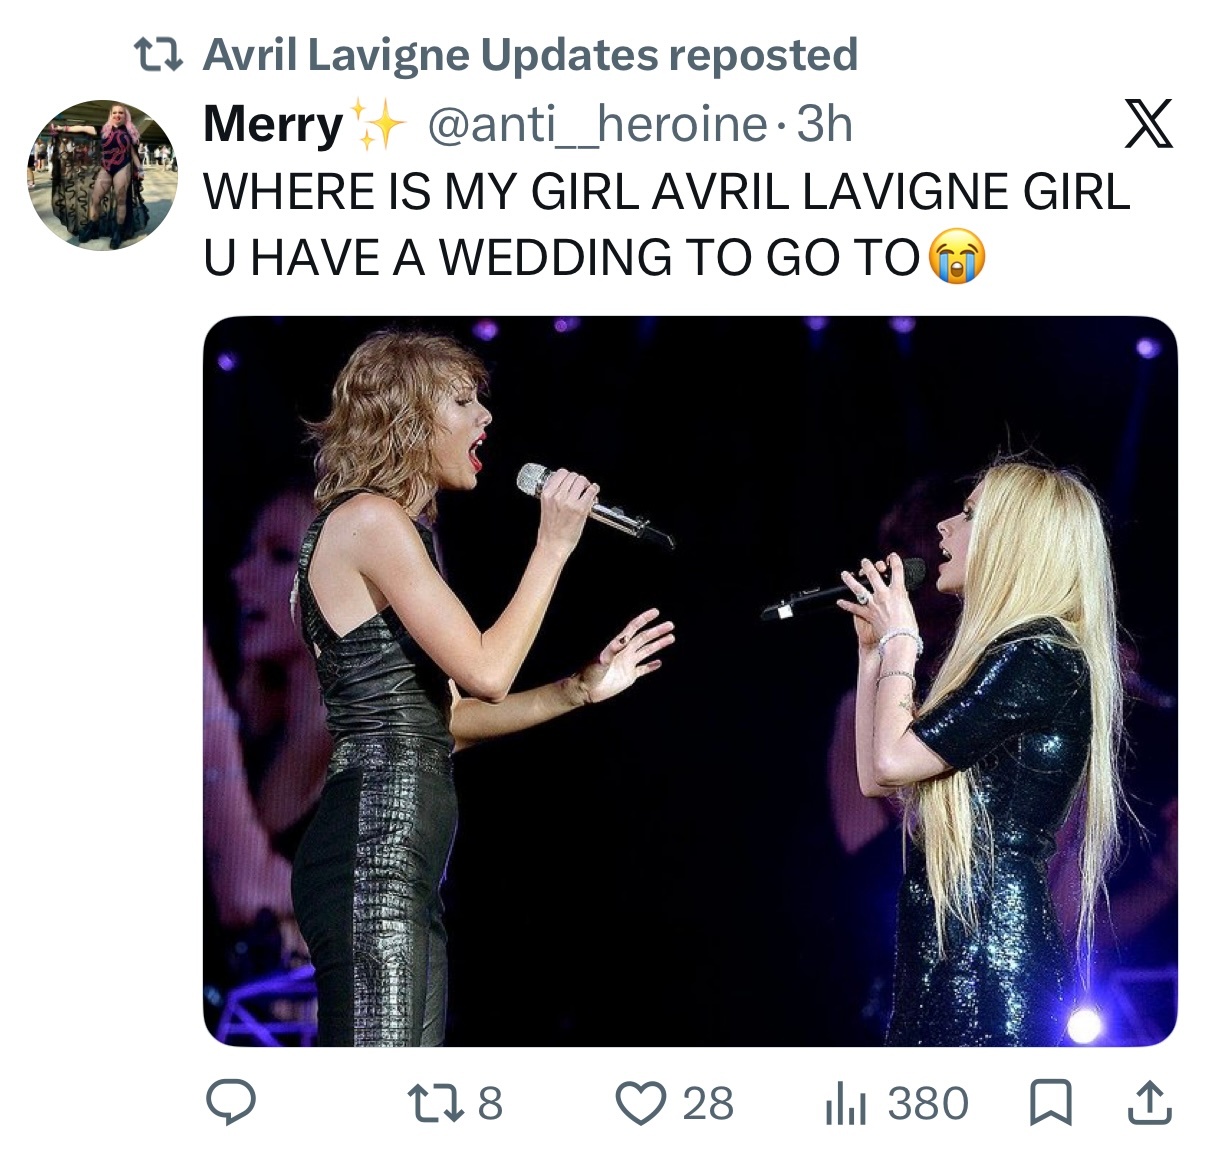The height and width of the screenshot is (1171, 1206).
Task: Click the view count 380
Action: tap(928, 1104)
